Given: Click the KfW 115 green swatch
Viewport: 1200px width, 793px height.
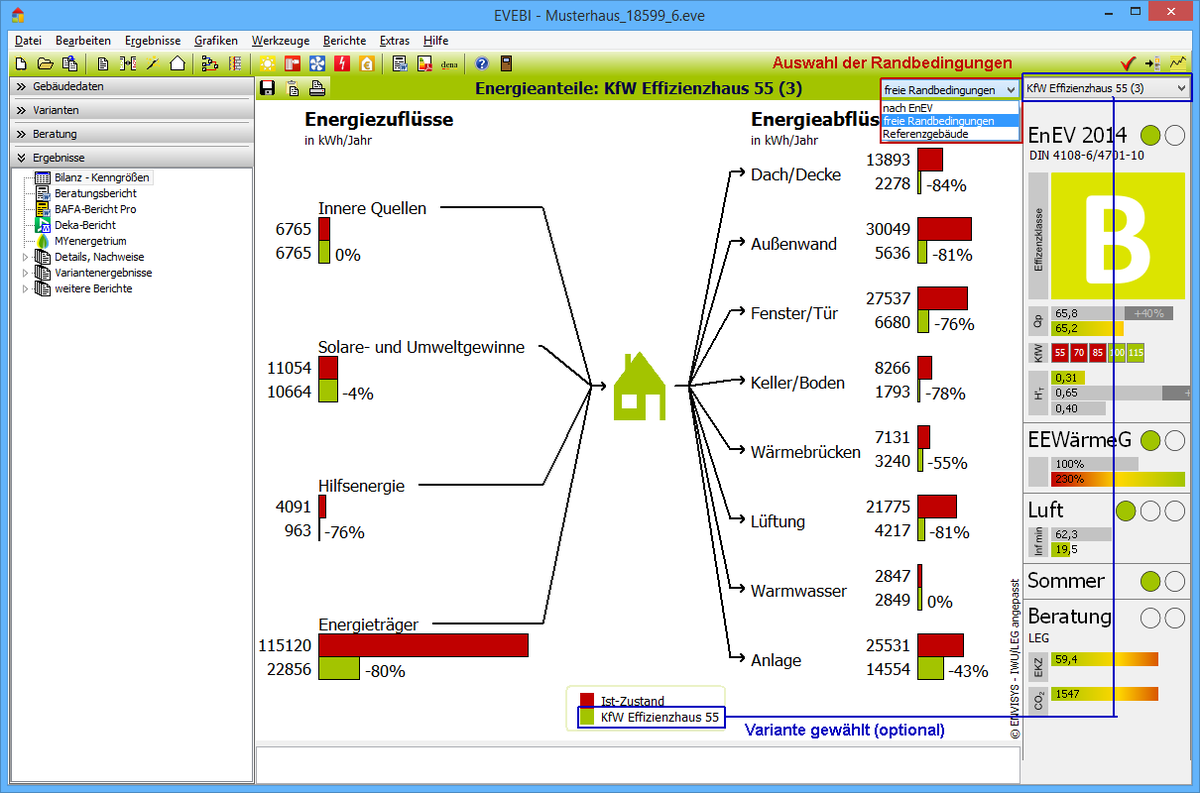Looking at the screenshot, I should pos(1136,352).
